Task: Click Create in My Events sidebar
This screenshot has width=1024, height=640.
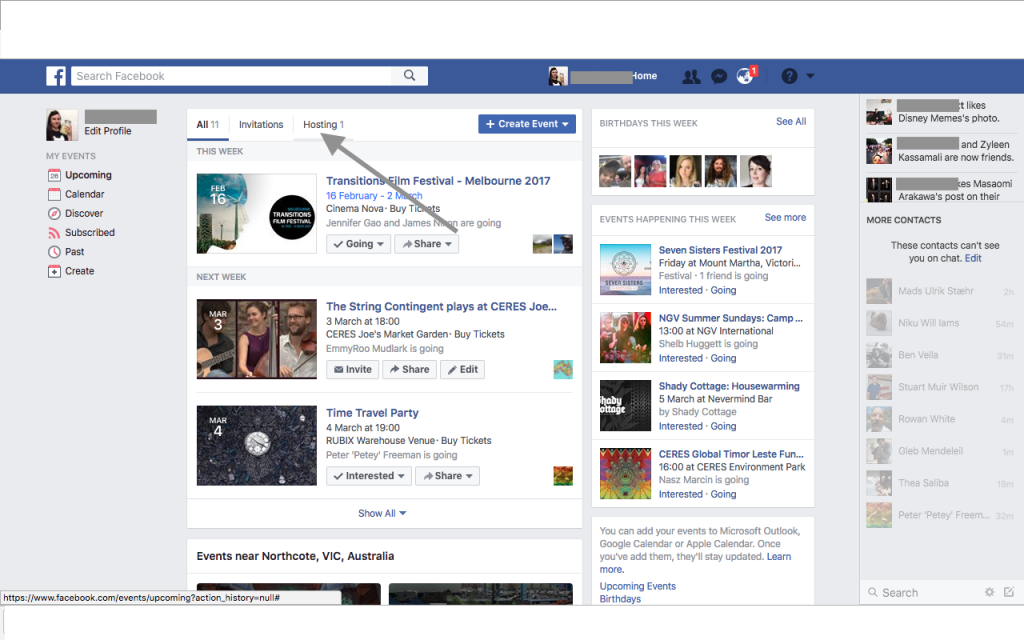Action: click(x=79, y=271)
